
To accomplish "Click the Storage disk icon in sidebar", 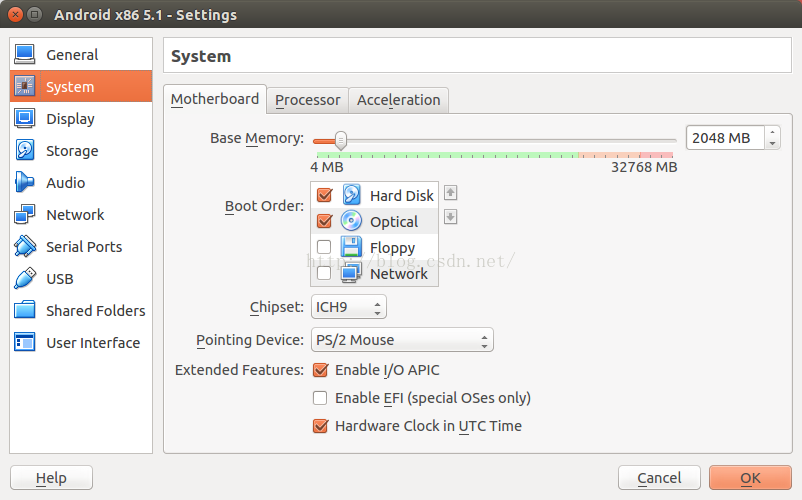I will [x=25, y=150].
